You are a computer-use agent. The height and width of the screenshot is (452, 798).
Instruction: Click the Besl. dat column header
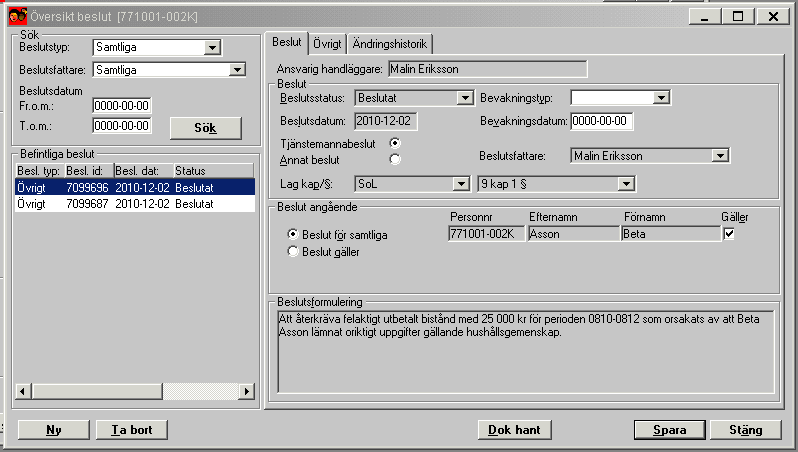point(144,171)
